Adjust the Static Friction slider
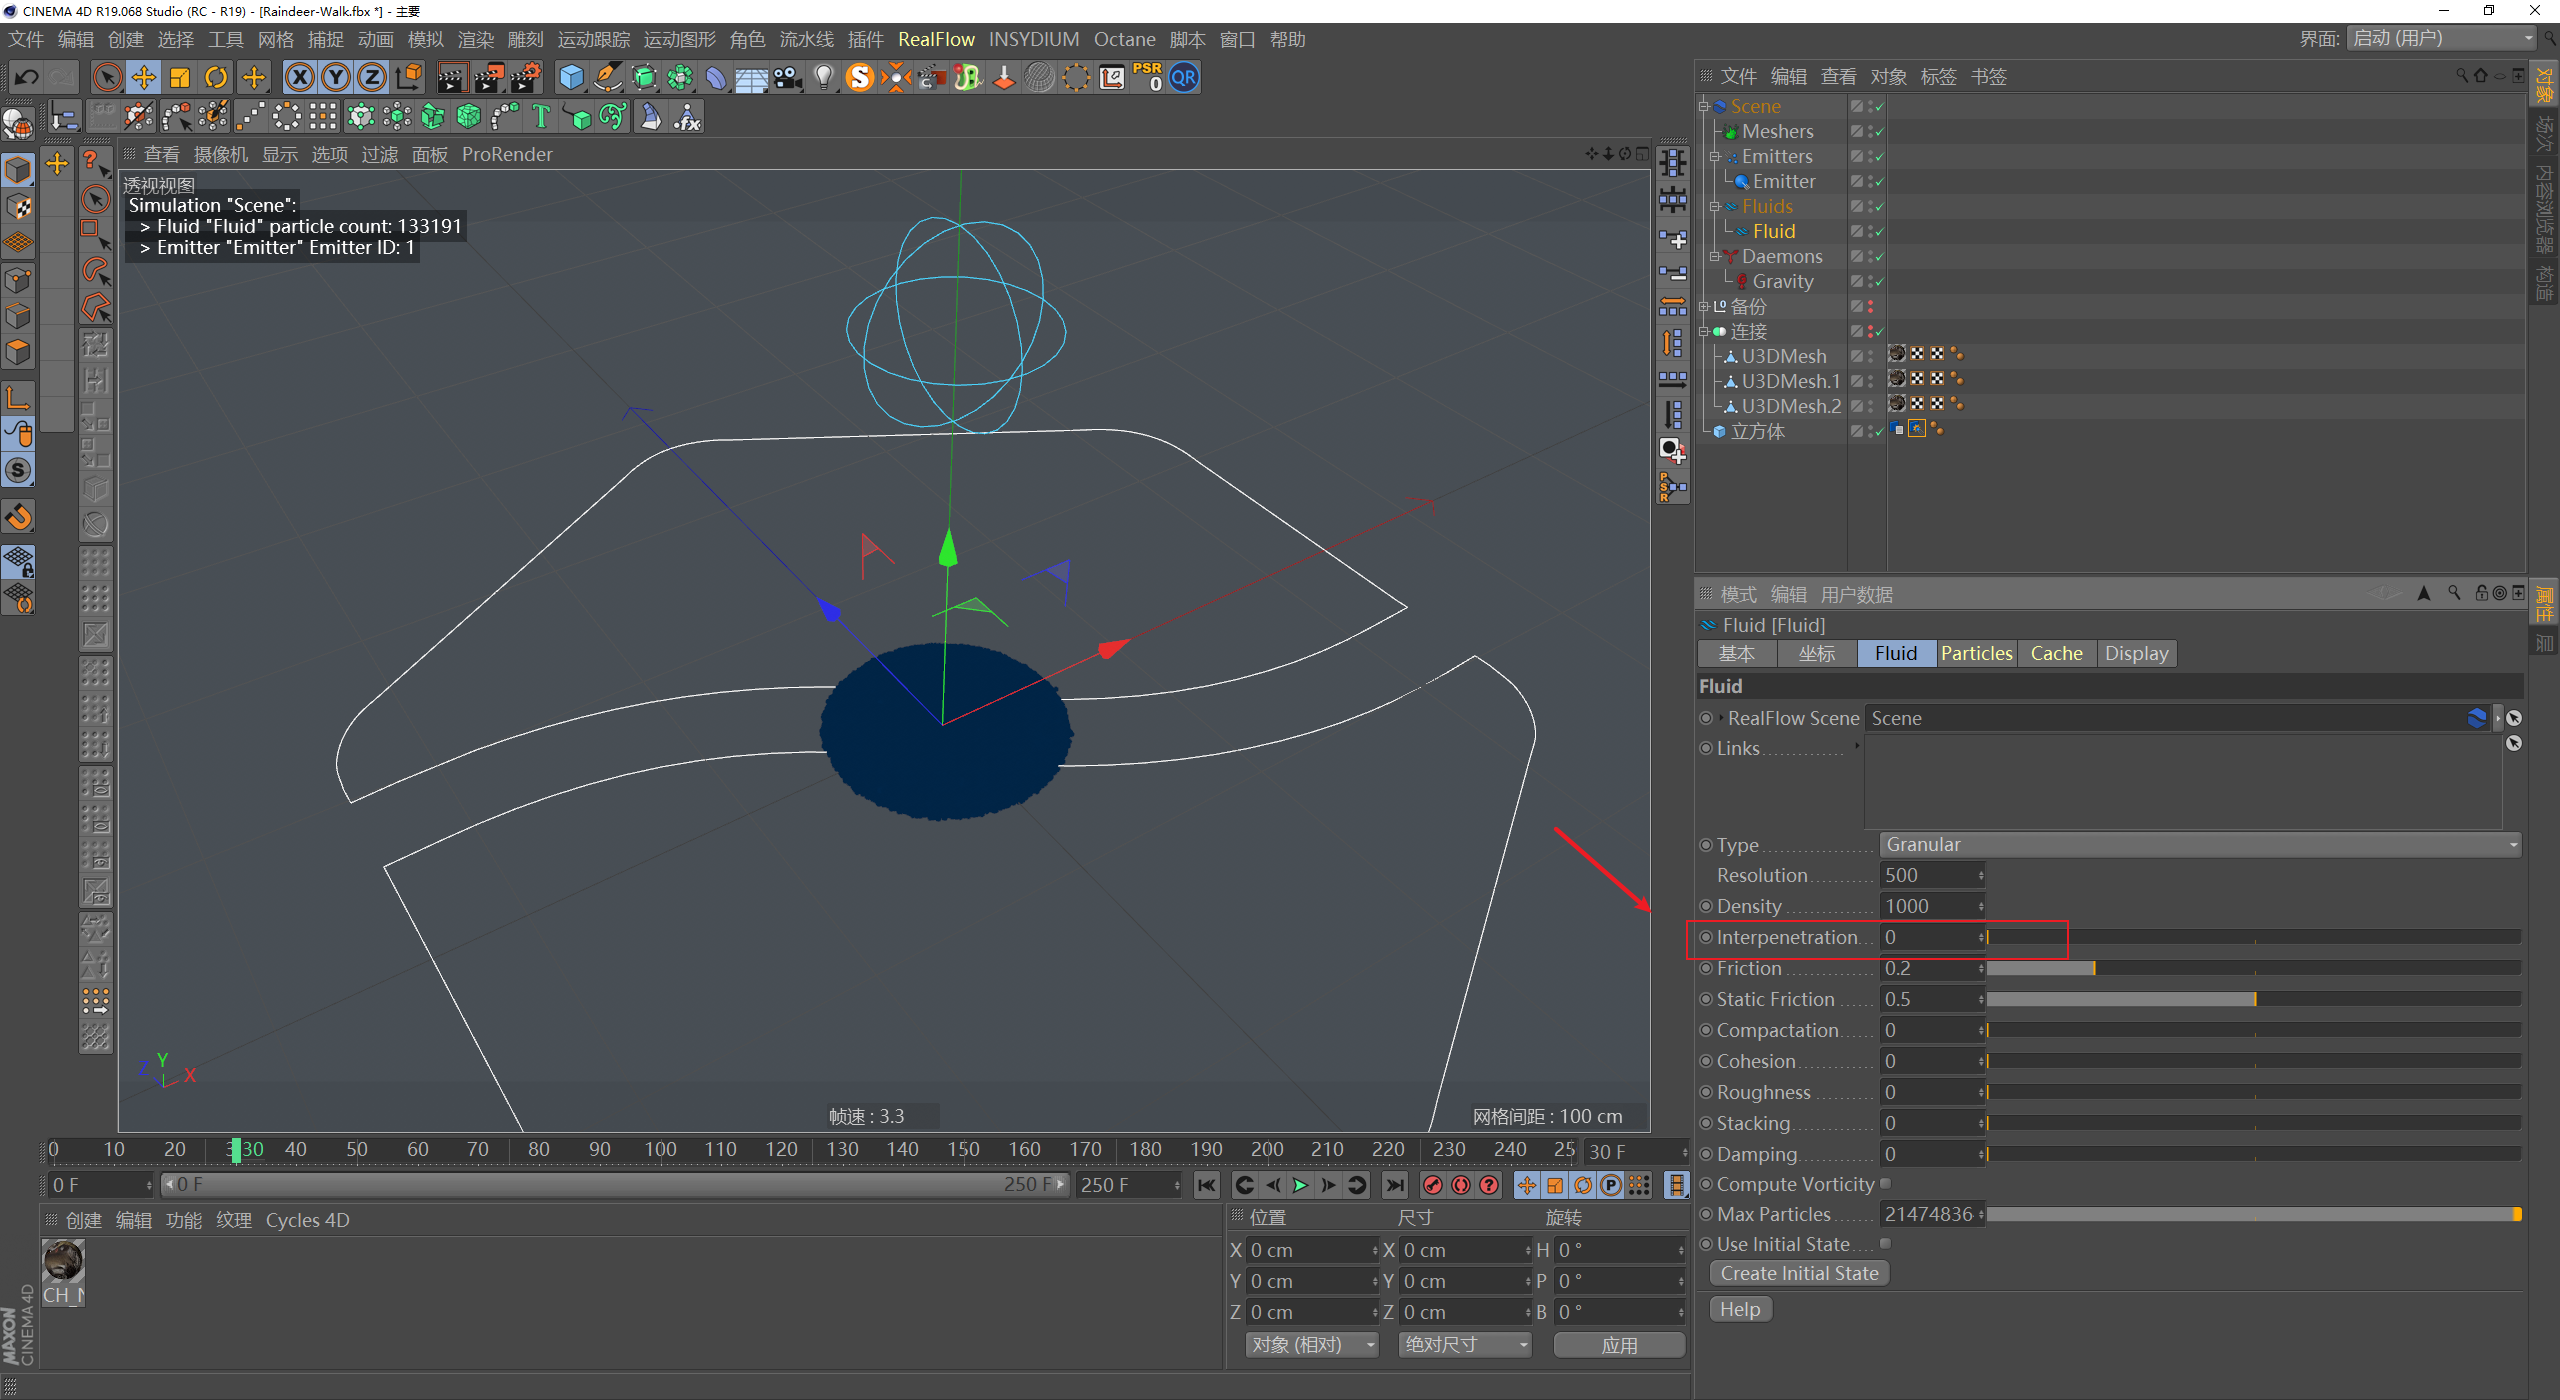This screenshot has width=2560, height=1400. pyautogui.click(x=2254, y=1000)
